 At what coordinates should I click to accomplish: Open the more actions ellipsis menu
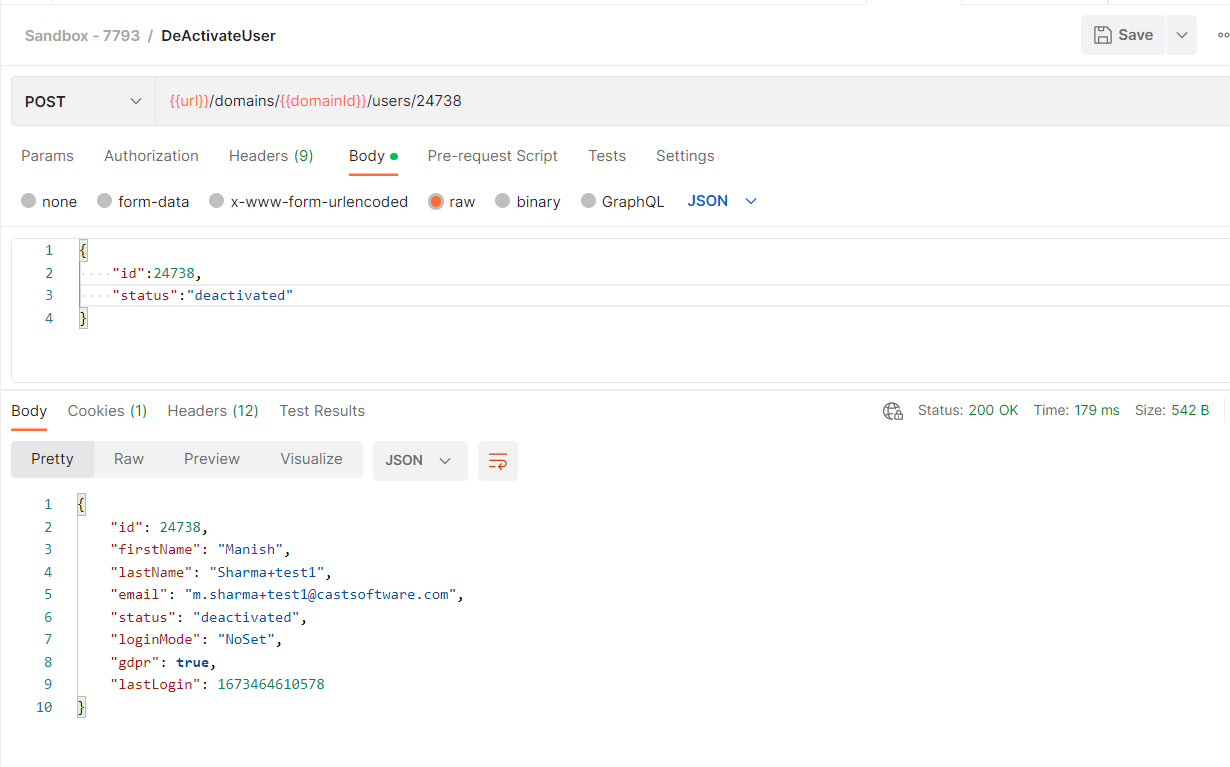pyautogui.click(x=1223, y=35)
